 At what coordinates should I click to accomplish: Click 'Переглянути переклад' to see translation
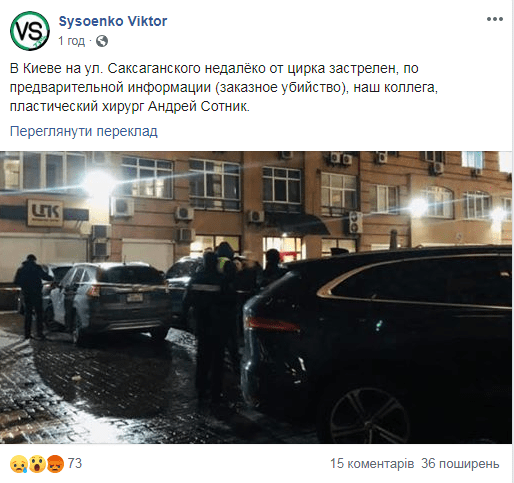[x=84, y=131]
